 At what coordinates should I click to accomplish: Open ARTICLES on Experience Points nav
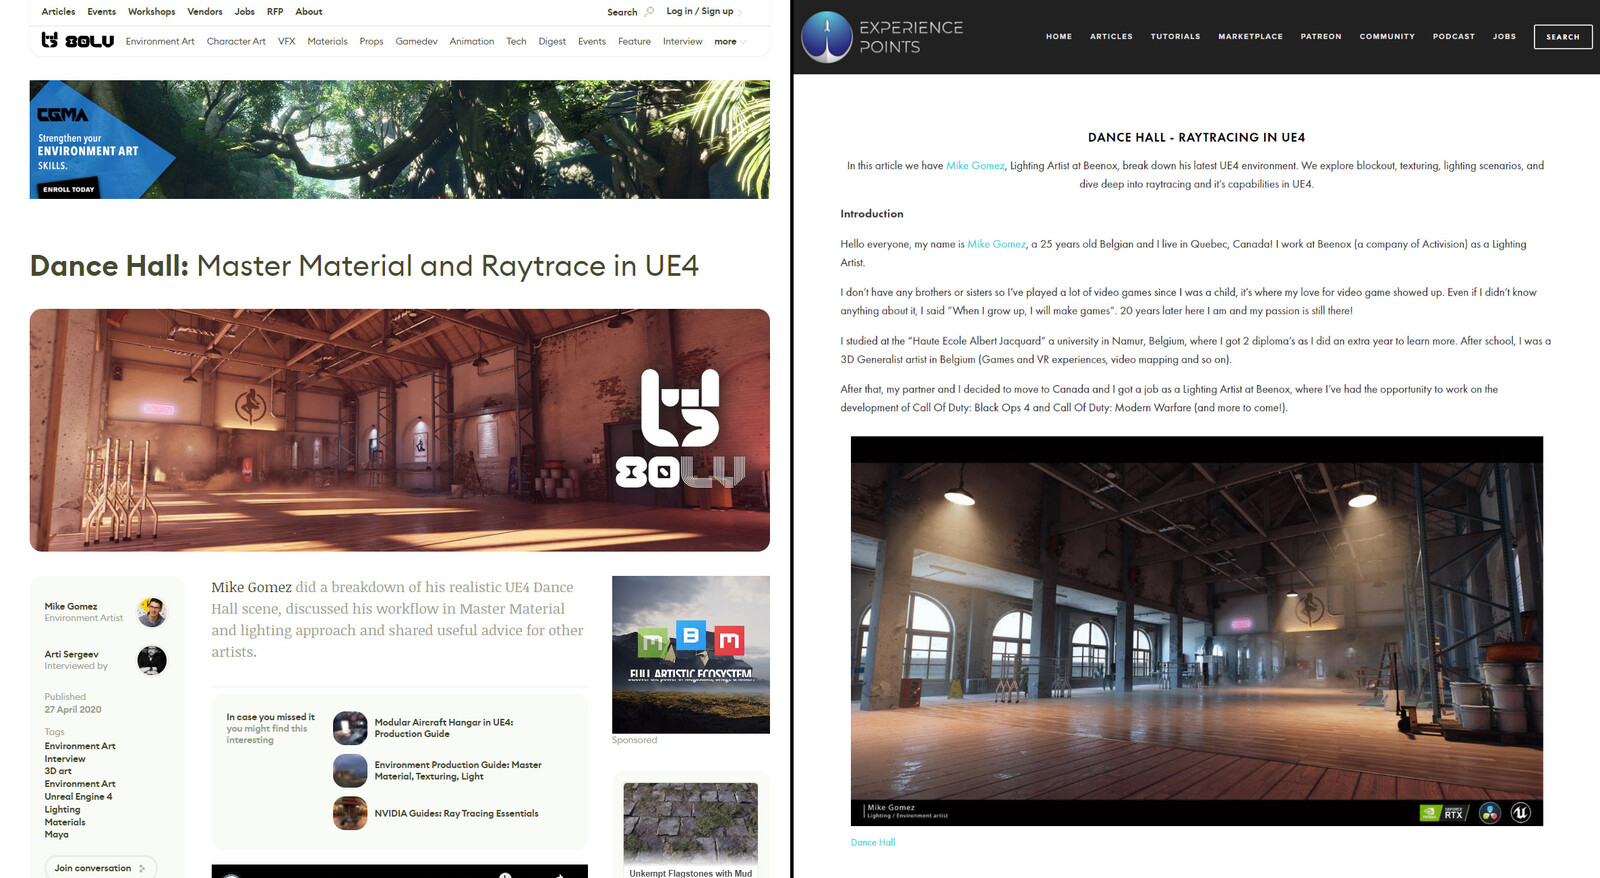[x=1111, y=37]
